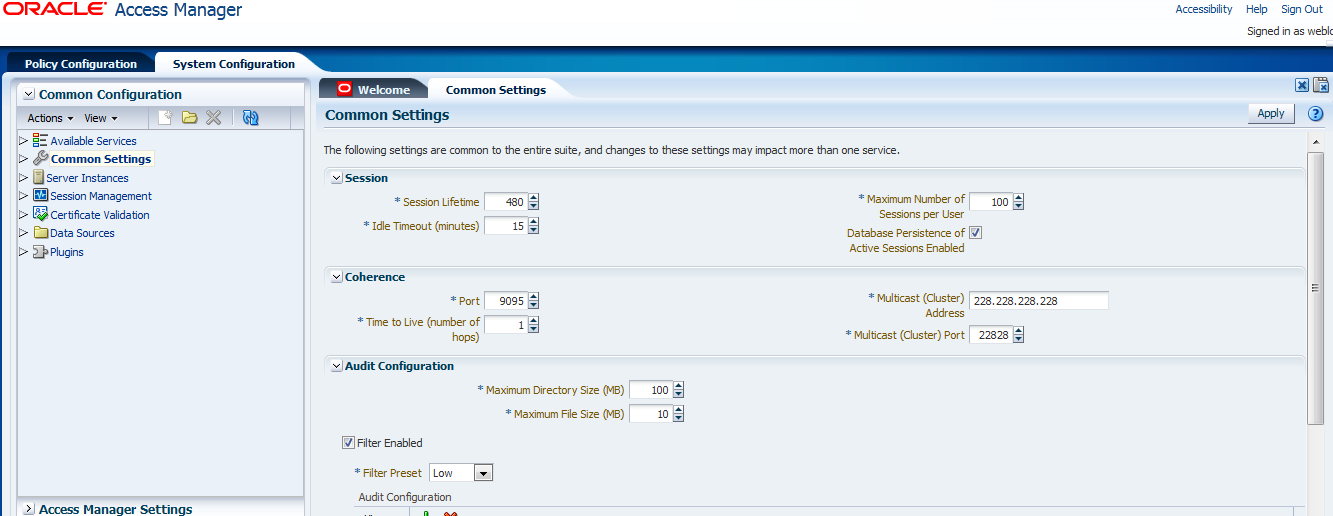Image resolution: width=1333 pixels, height=516 pixels.
Task: Collapse the Session section
Action: (x=337, y=178)
